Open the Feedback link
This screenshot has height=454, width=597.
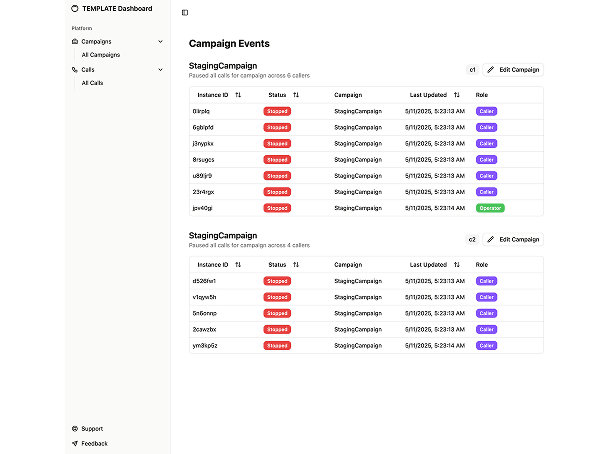[90, 444]
